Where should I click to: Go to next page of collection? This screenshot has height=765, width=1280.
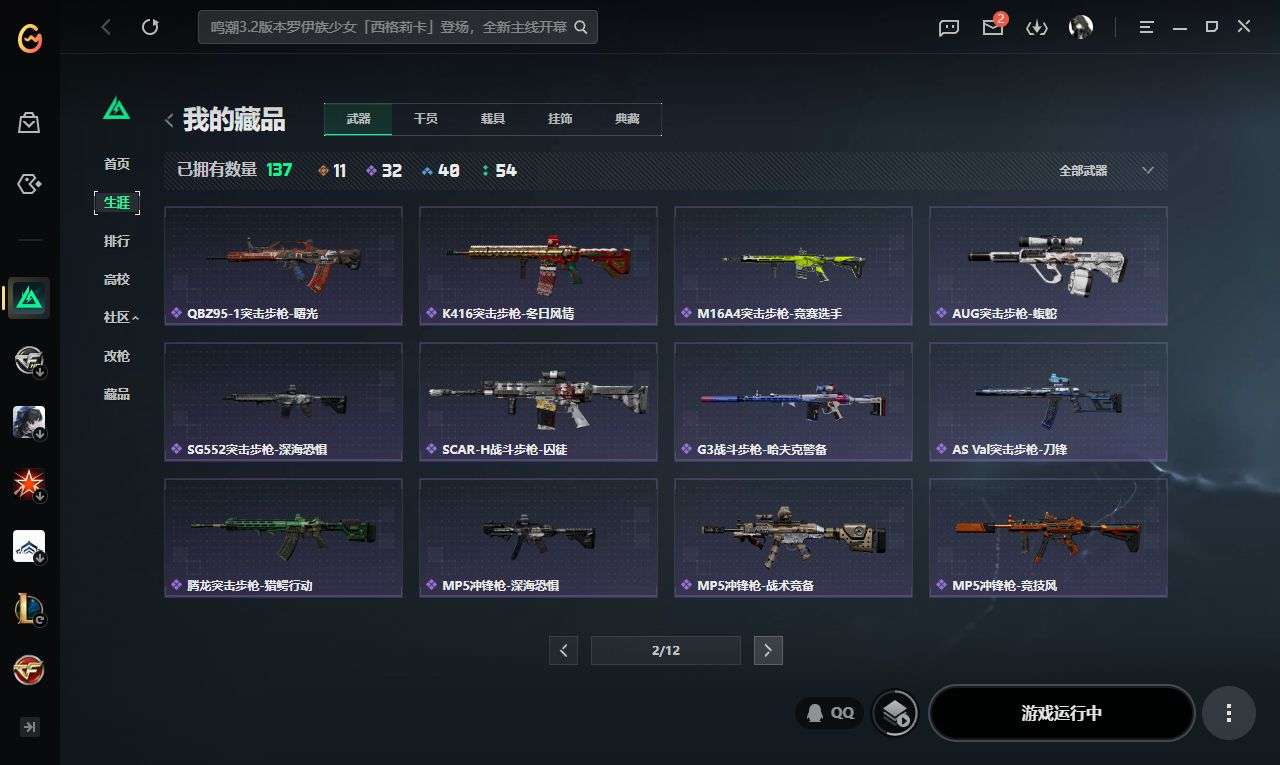(x=768, y=650)
